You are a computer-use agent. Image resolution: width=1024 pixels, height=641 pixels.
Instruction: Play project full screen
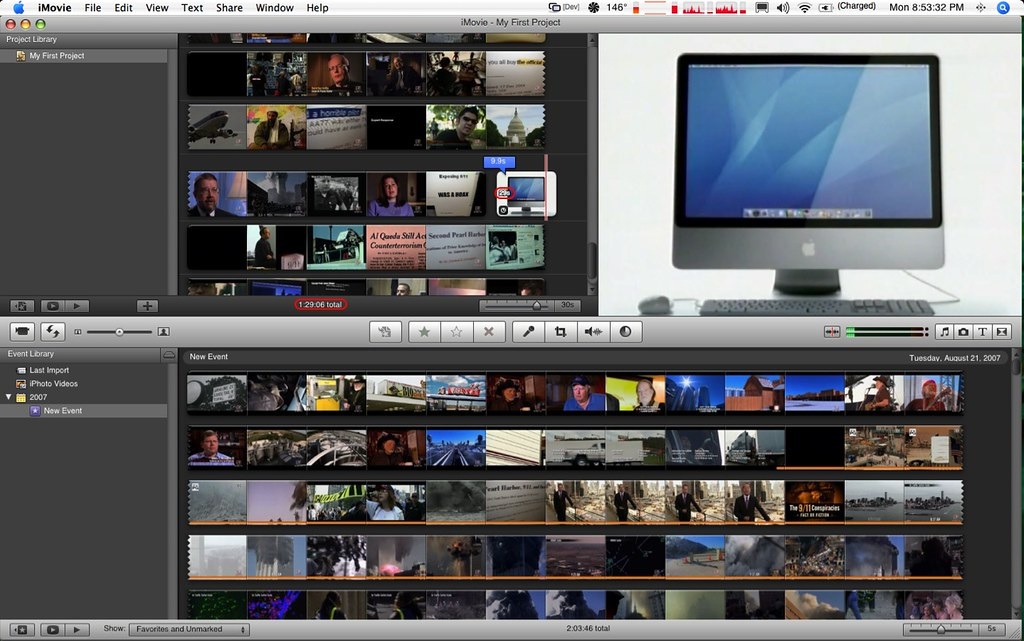tap(53, 305)
